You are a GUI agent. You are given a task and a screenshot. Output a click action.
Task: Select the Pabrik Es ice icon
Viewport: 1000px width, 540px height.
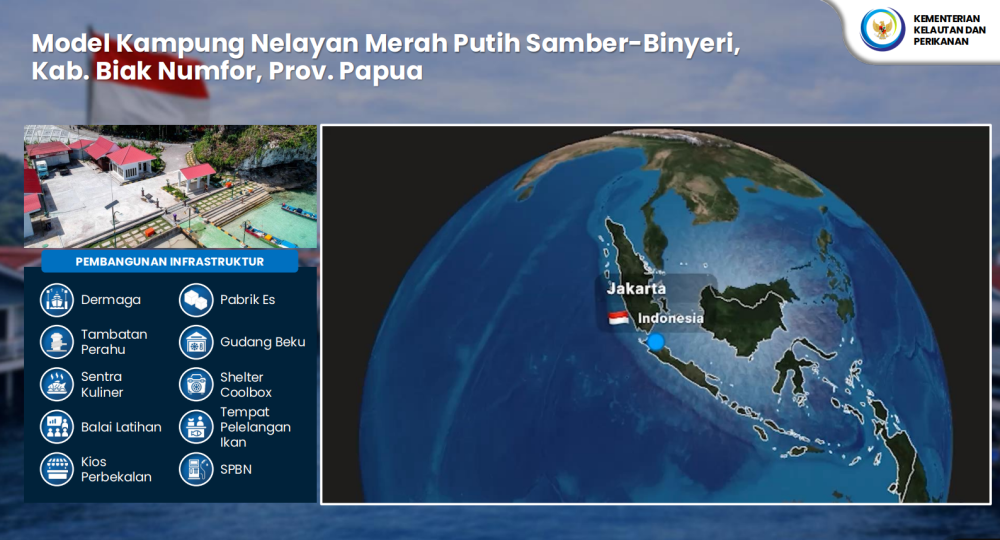(195, 299)
